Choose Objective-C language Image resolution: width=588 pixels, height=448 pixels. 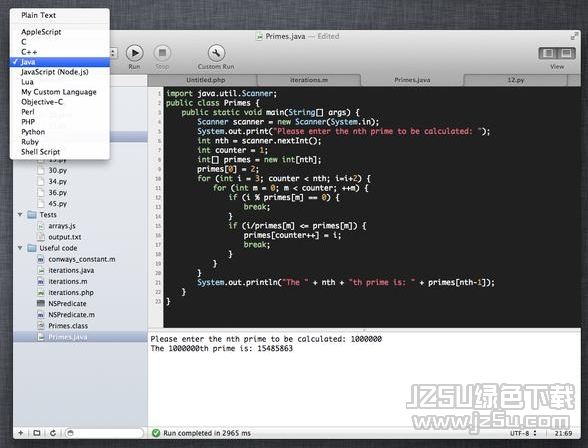coord(42,102)
